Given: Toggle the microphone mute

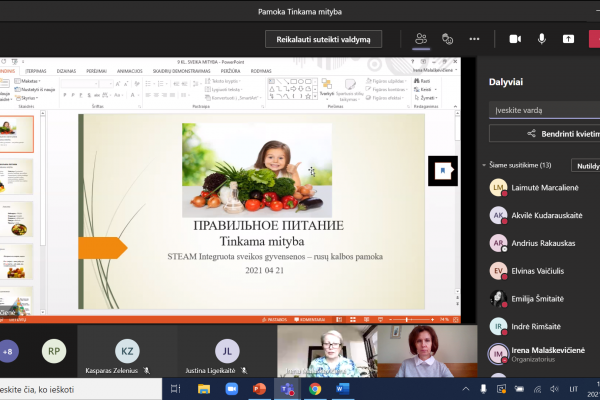Looking at the screenshot, I should (x=541, y=39).
